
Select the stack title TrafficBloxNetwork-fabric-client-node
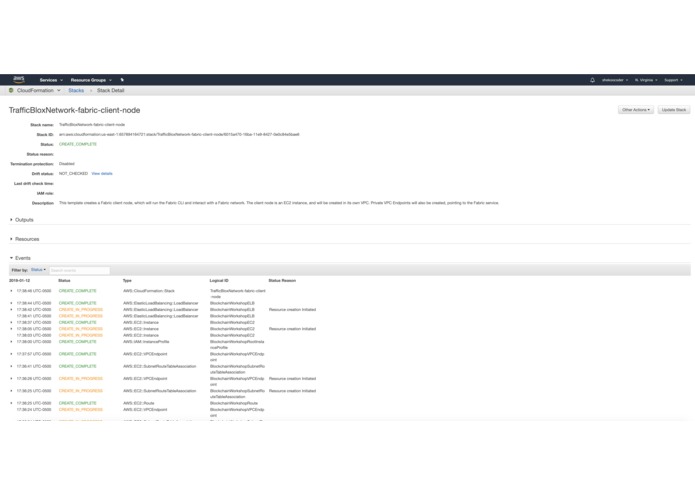(74, 110)
